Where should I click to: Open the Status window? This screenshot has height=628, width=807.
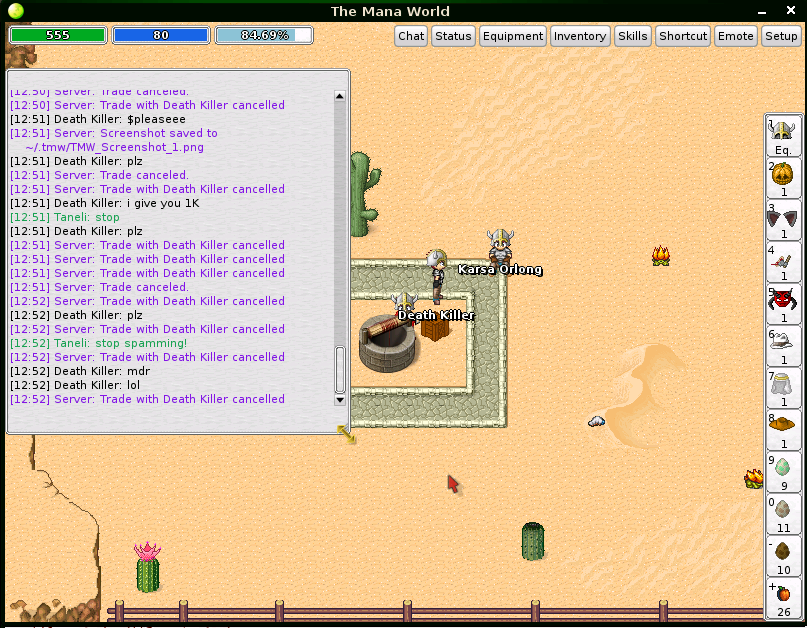point(453,36)
